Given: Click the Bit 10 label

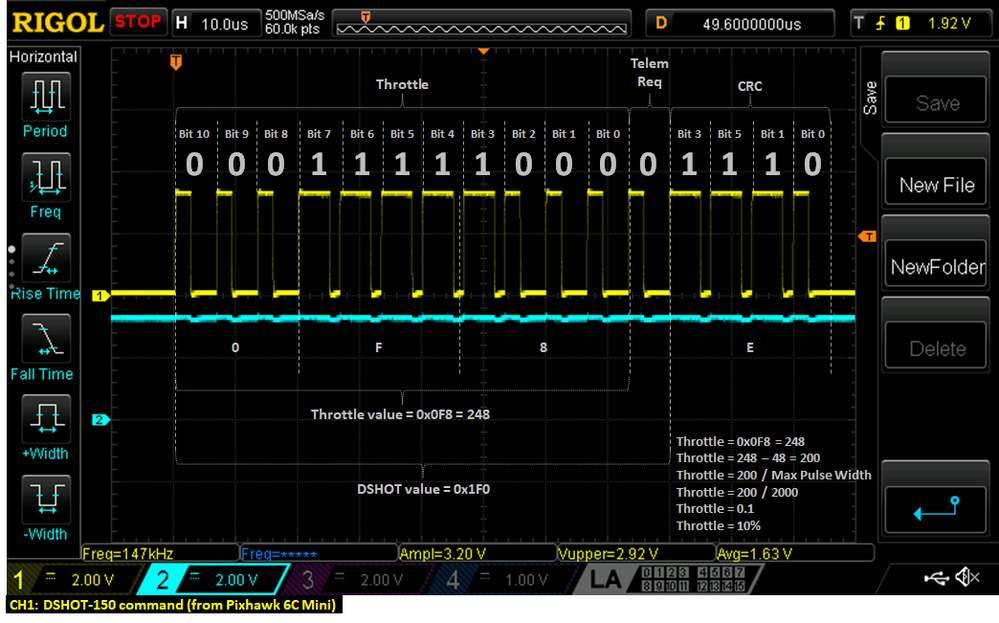Looking at the screenshot, I should tap(194, 134).
